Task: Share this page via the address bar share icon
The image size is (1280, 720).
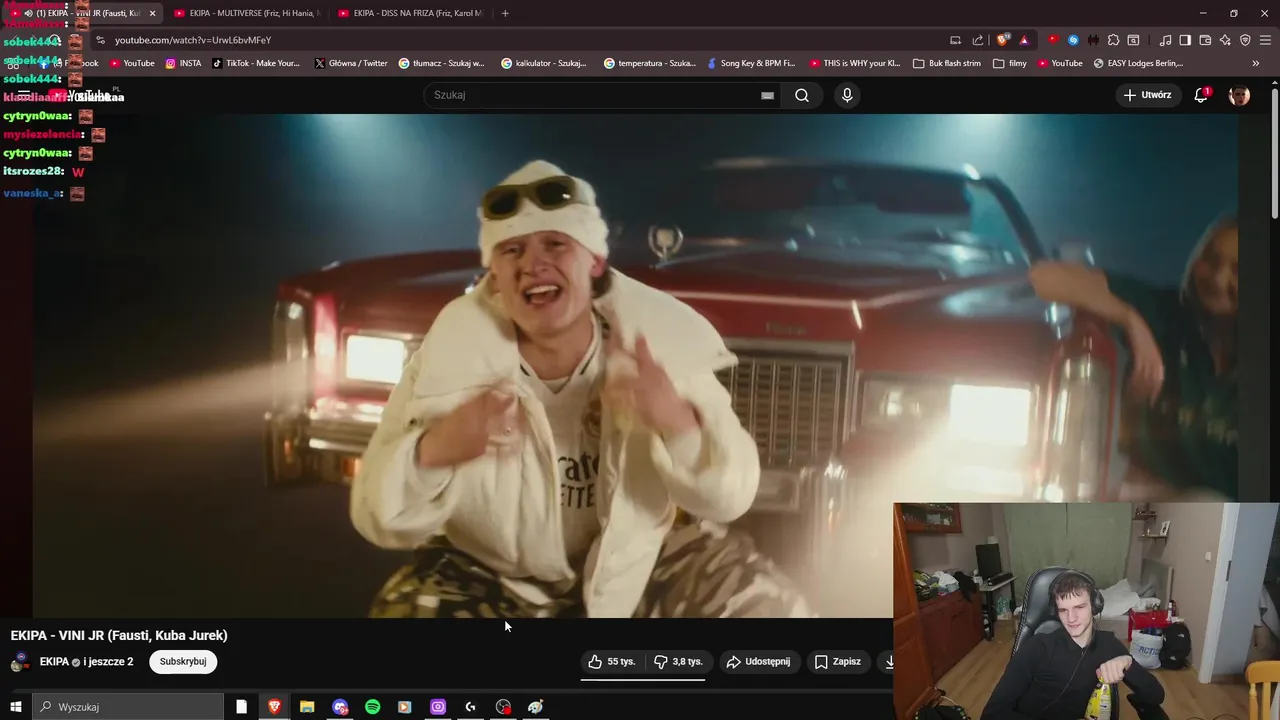Action: 978,40
